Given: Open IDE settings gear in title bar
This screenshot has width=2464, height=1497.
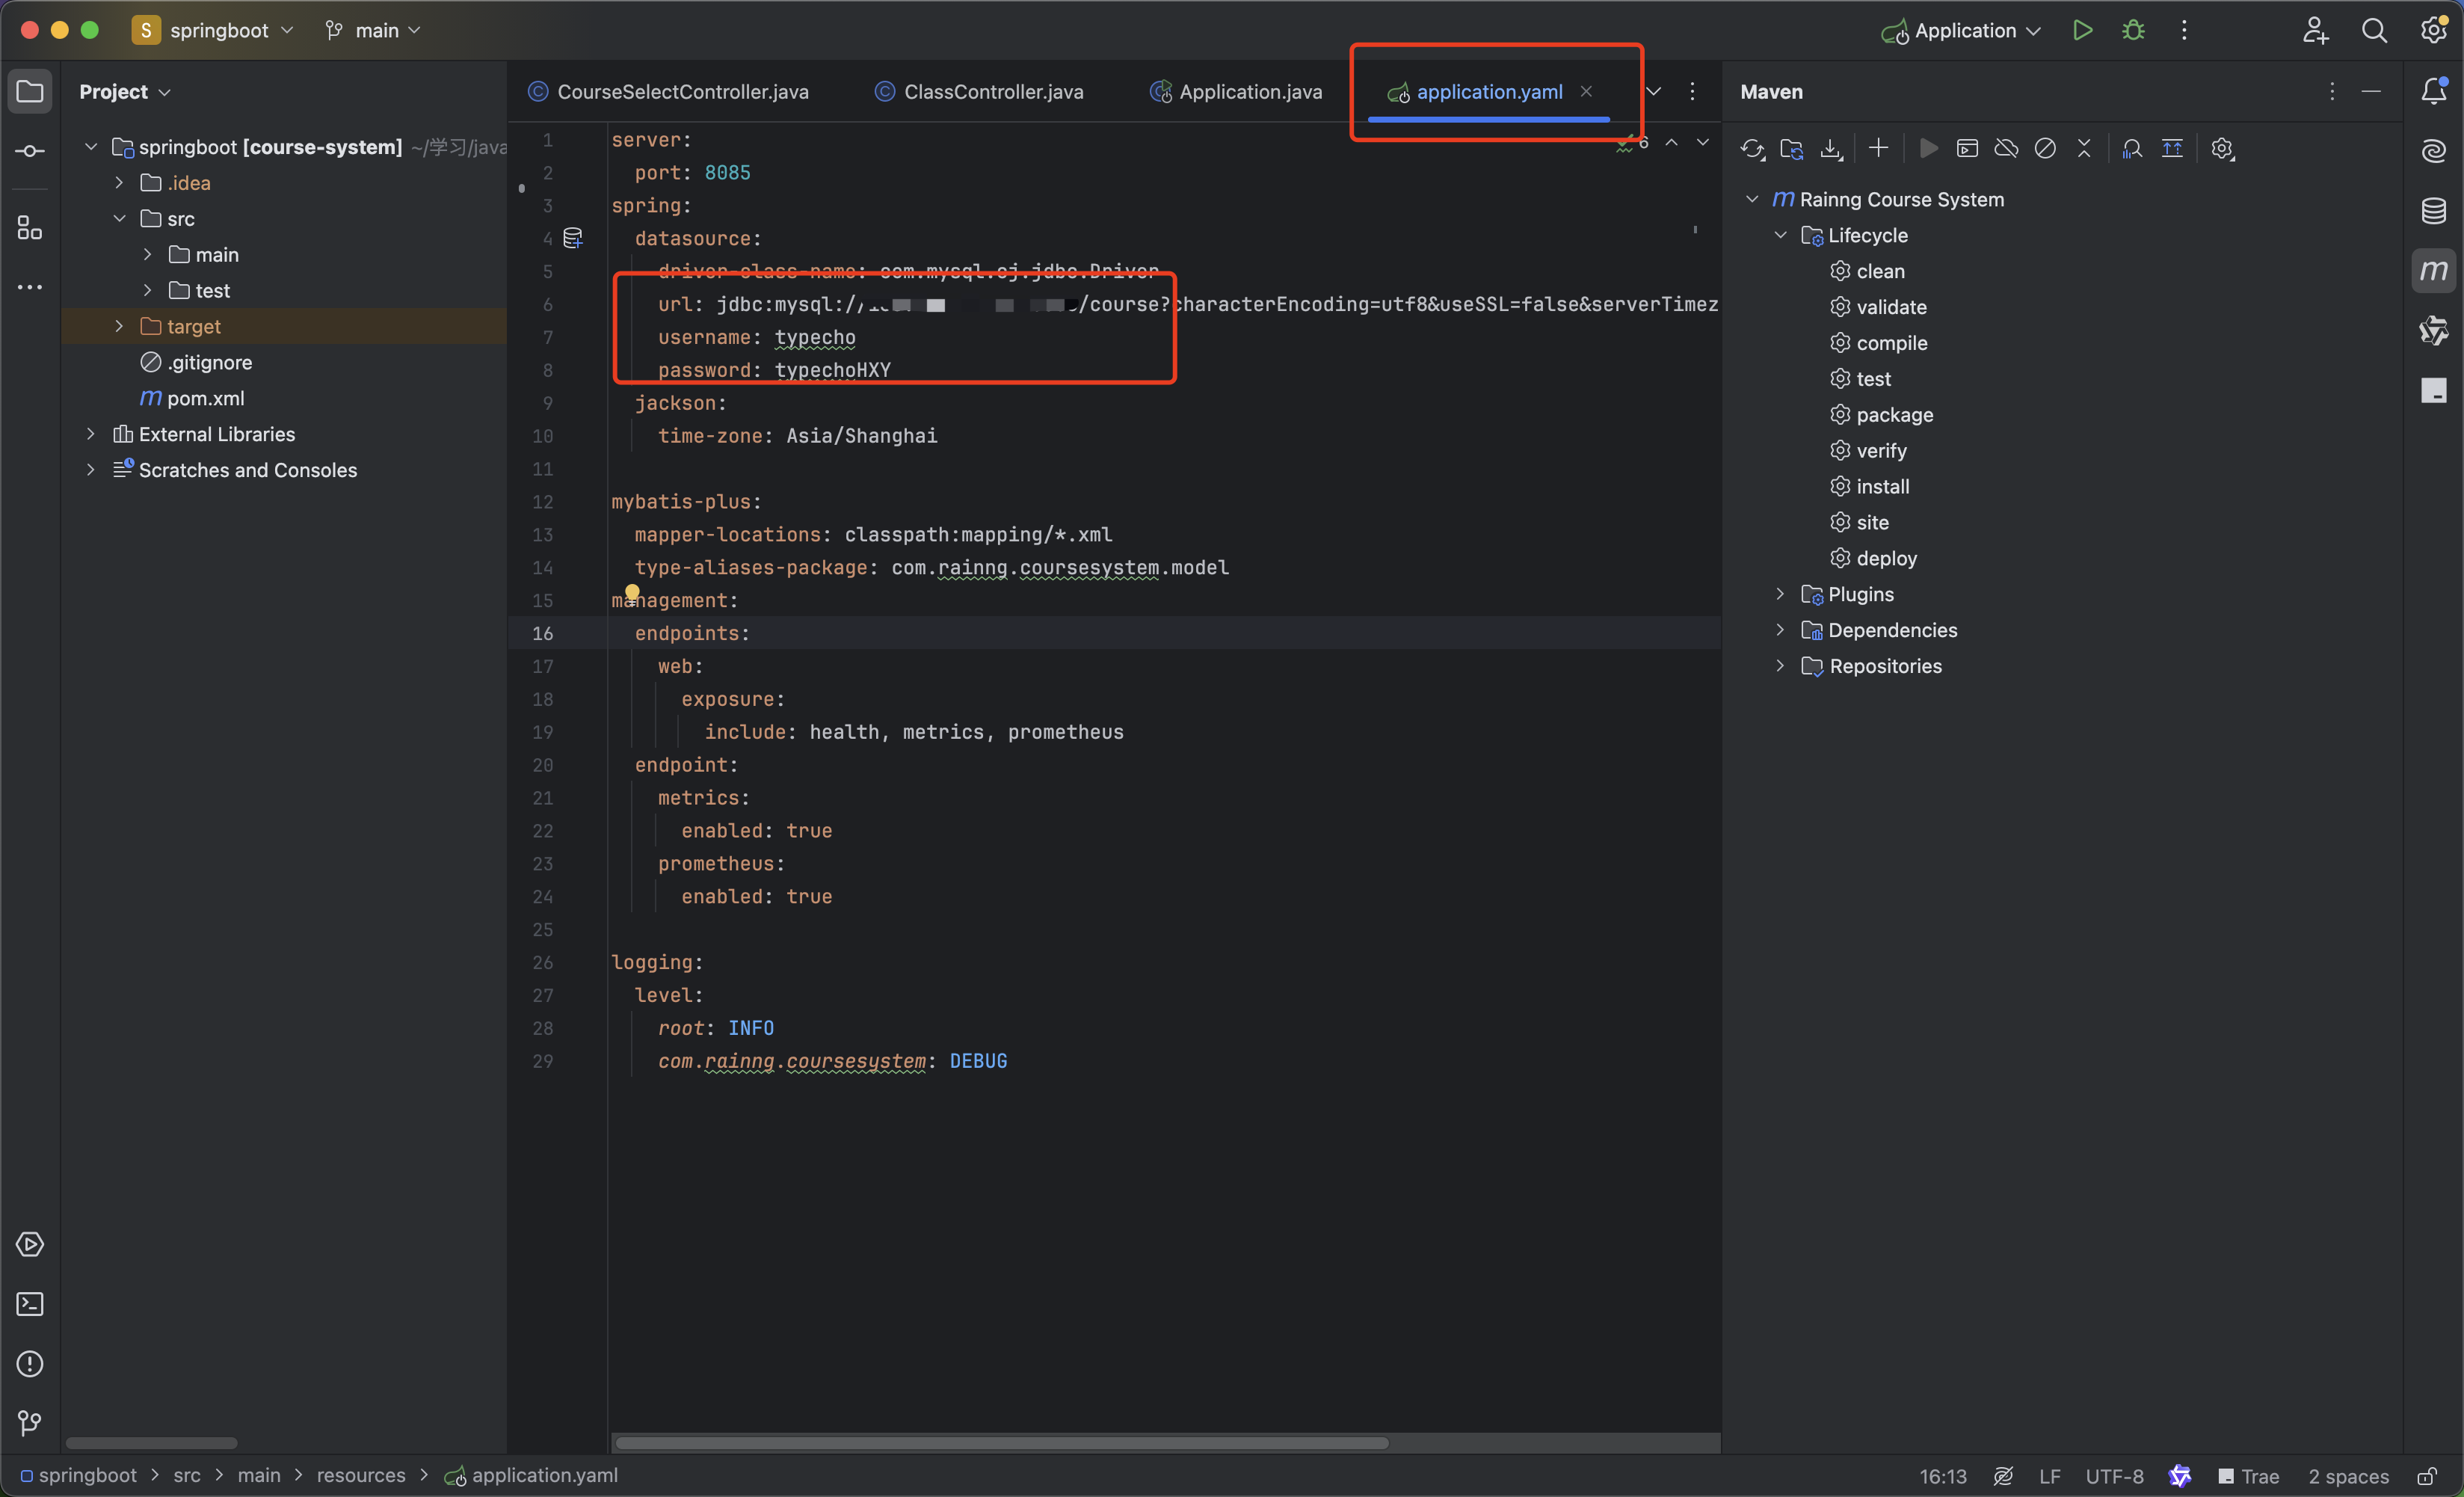Looking at the screenshot, I should [x=2434, y=31].
